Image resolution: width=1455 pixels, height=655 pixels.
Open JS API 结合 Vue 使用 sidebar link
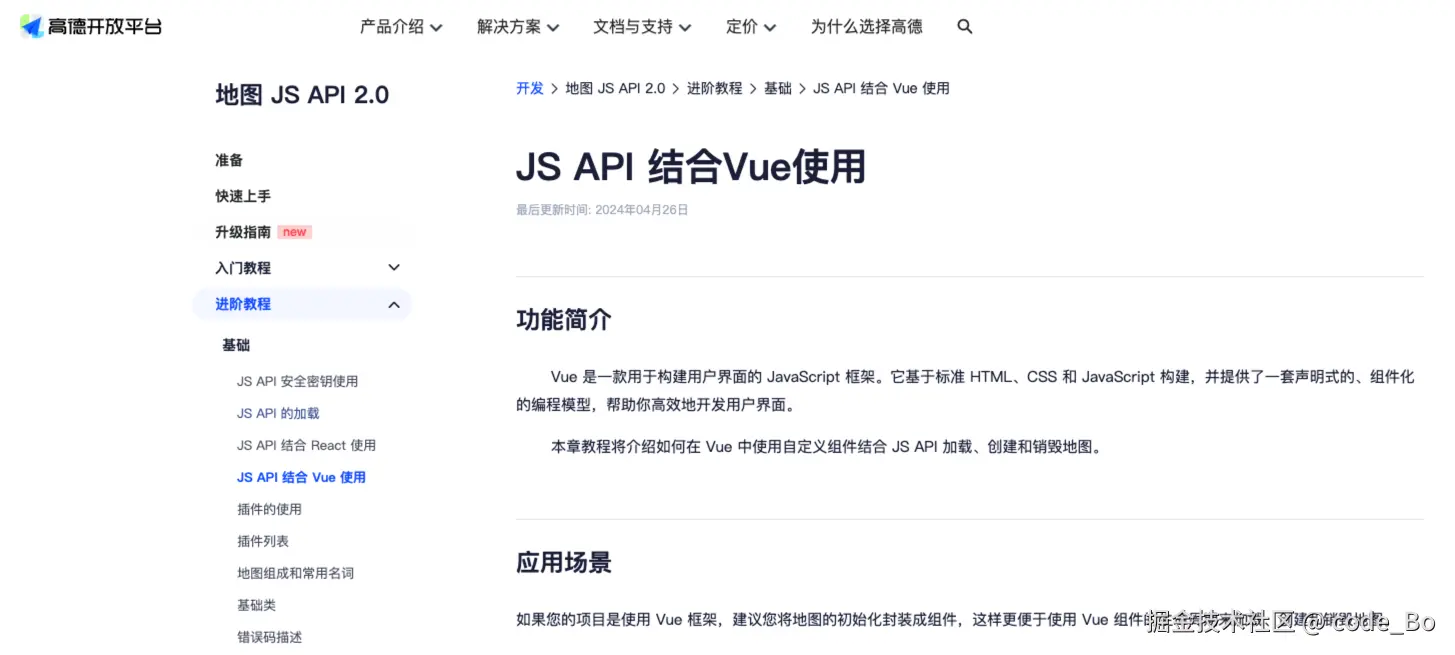[301, 477]
